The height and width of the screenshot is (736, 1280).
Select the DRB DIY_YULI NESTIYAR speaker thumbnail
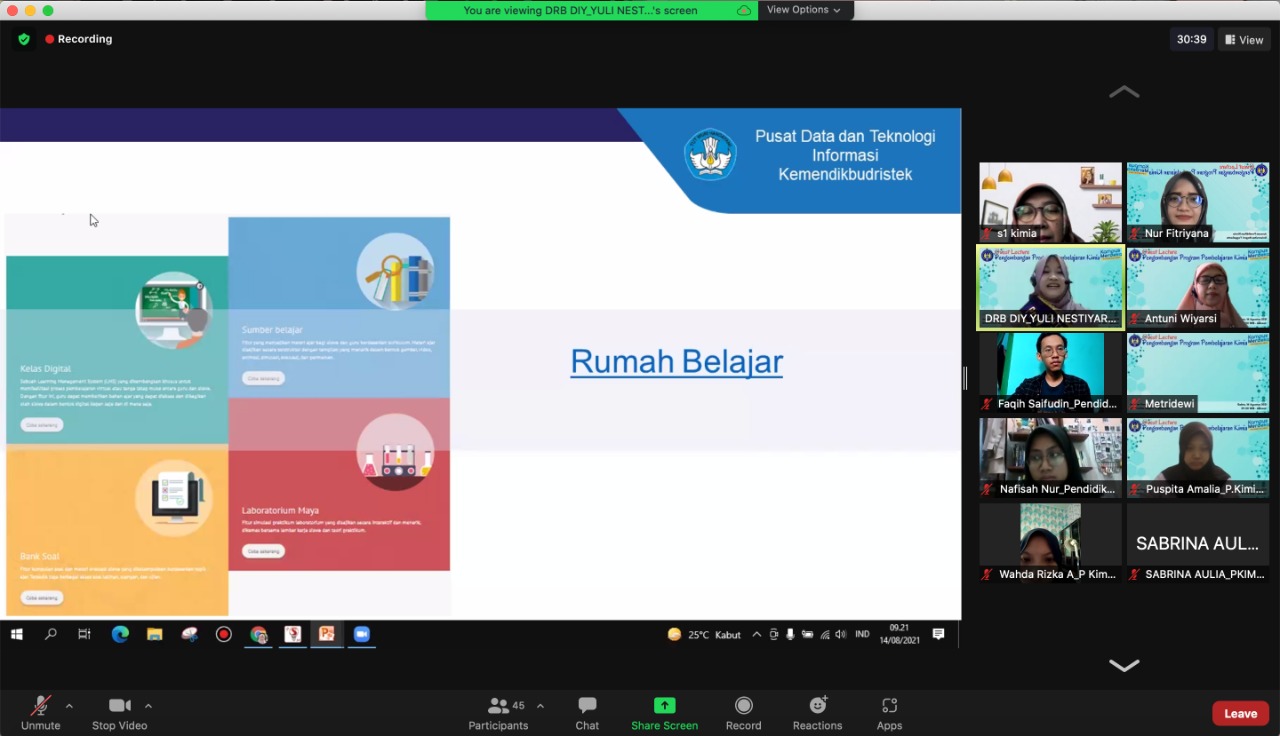pos(1050,288)
